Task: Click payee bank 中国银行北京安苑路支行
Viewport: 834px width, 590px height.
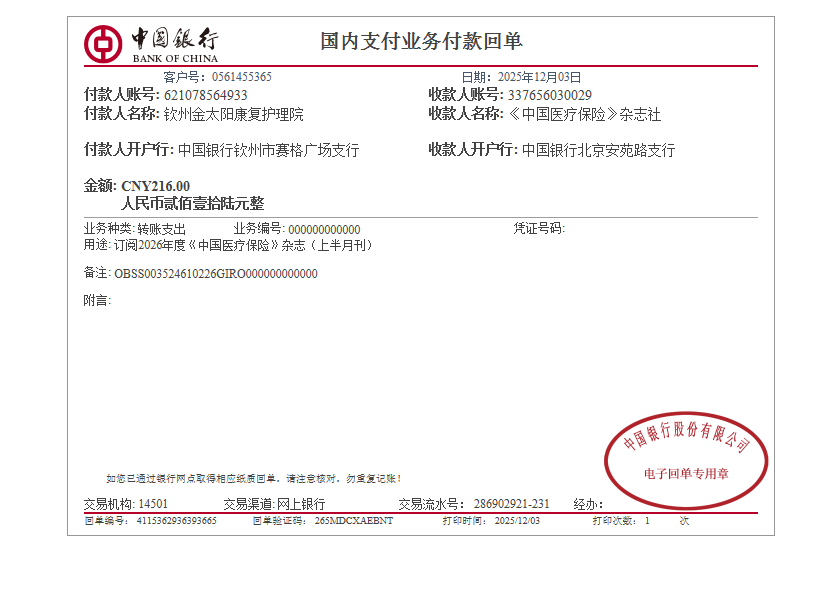Action: [598, 151]
